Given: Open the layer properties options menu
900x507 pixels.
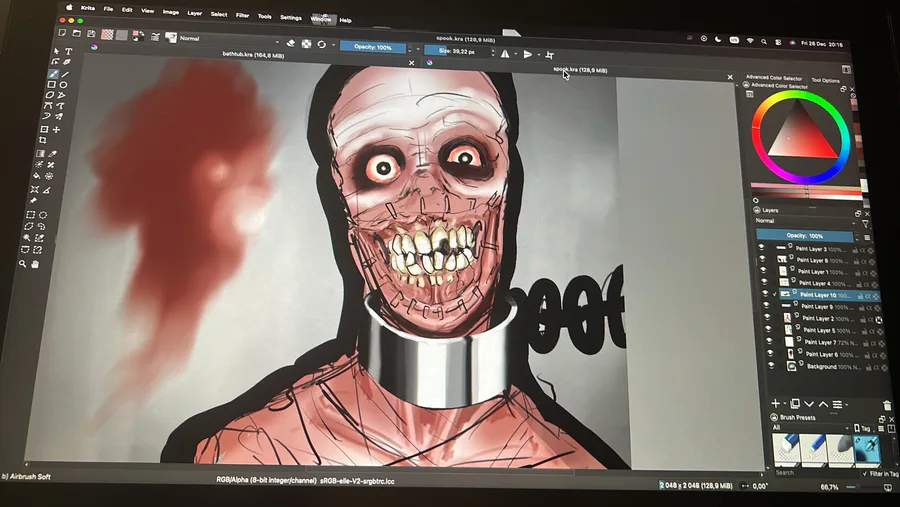Looking at the screenshot, I should [x=838, y=405].
